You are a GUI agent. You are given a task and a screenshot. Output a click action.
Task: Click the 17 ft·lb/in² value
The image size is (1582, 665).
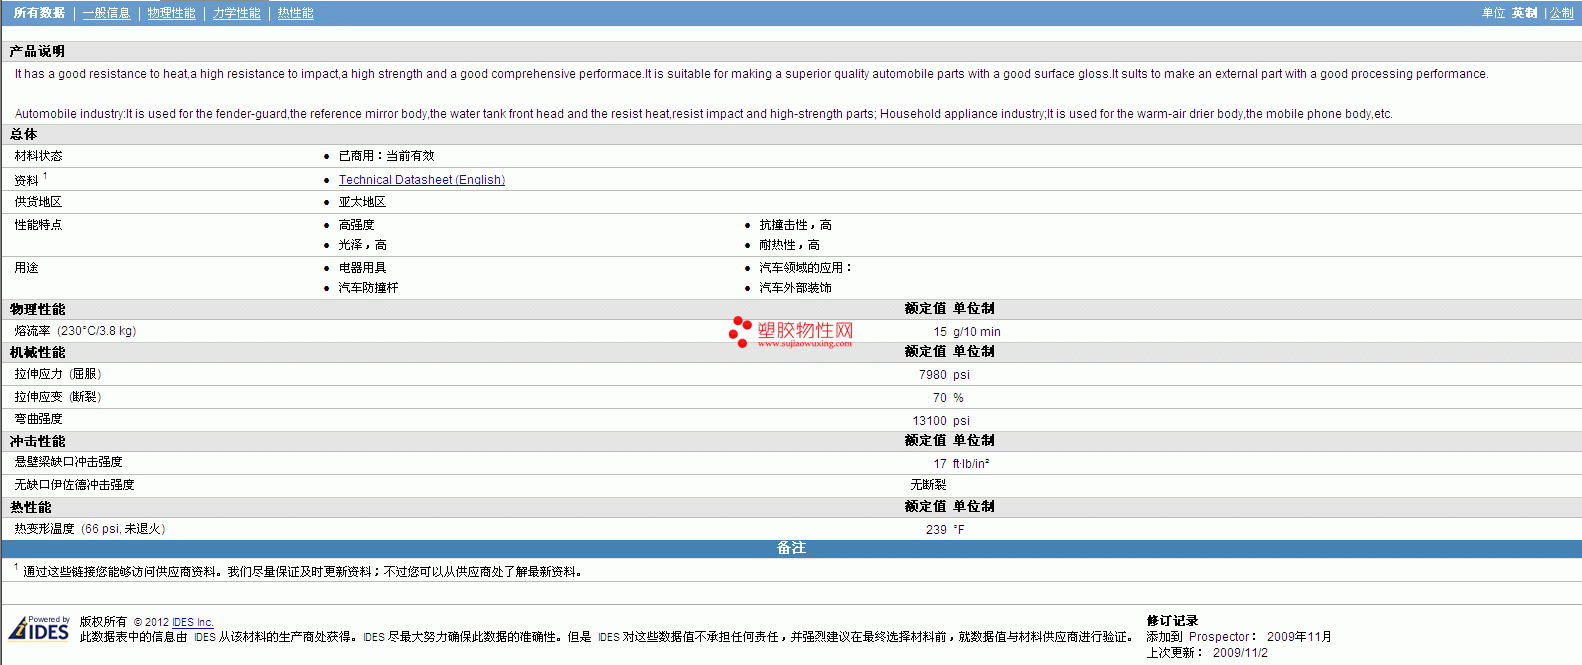(961, 464)
